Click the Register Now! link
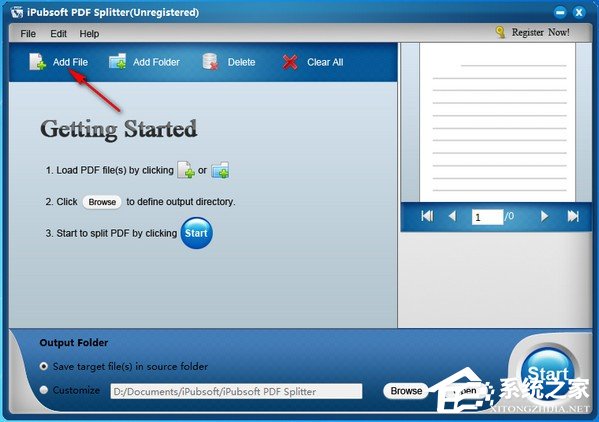This screenshot has width=599, height=422. pyautogui.click(x=541, y=32)
